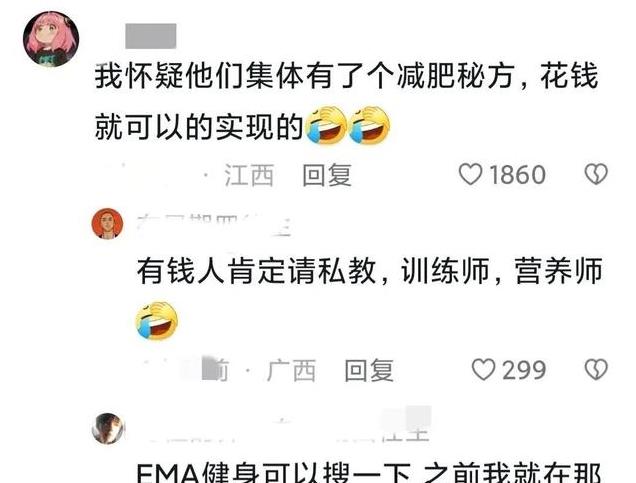Reply to the comment from 江西
This screenshot has width=636, height=483.
tap(327, 175)
